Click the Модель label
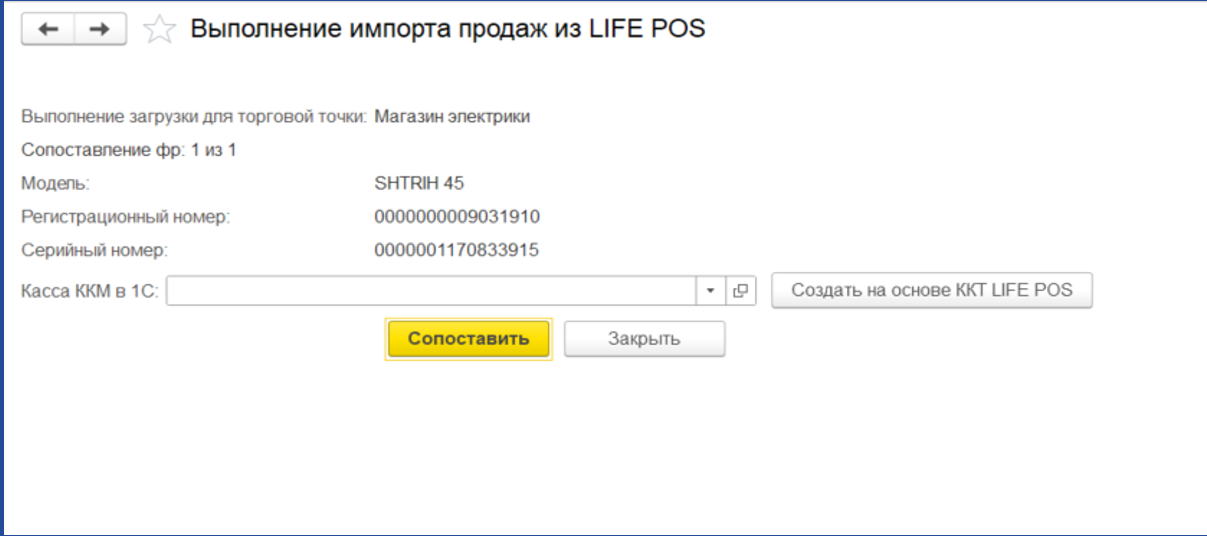This screenshot has width=1207, height=536. tap(56, 183)
